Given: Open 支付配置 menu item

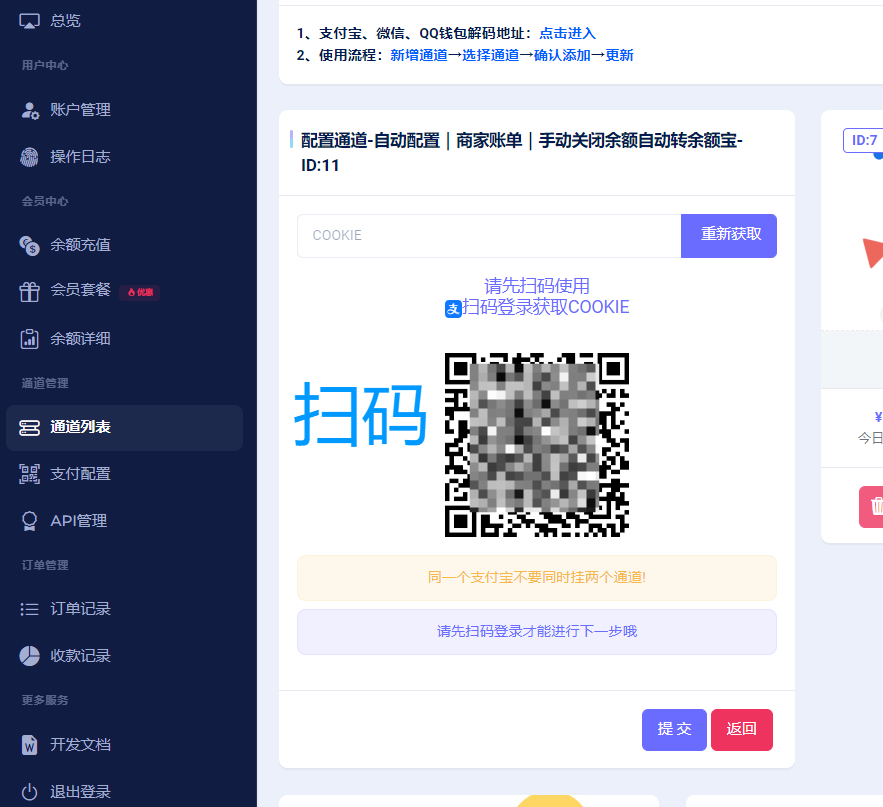Looking at the screenshot, I should pos(80,474).
